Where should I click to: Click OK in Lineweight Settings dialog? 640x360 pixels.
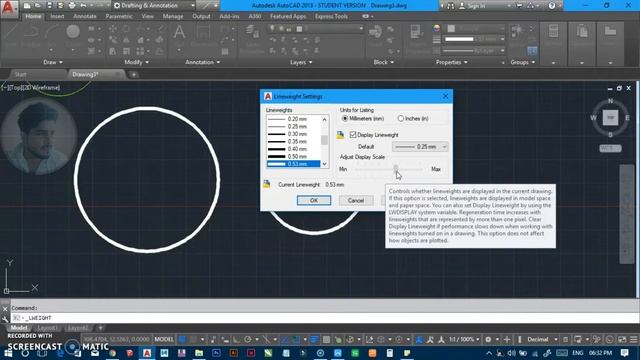314,200
